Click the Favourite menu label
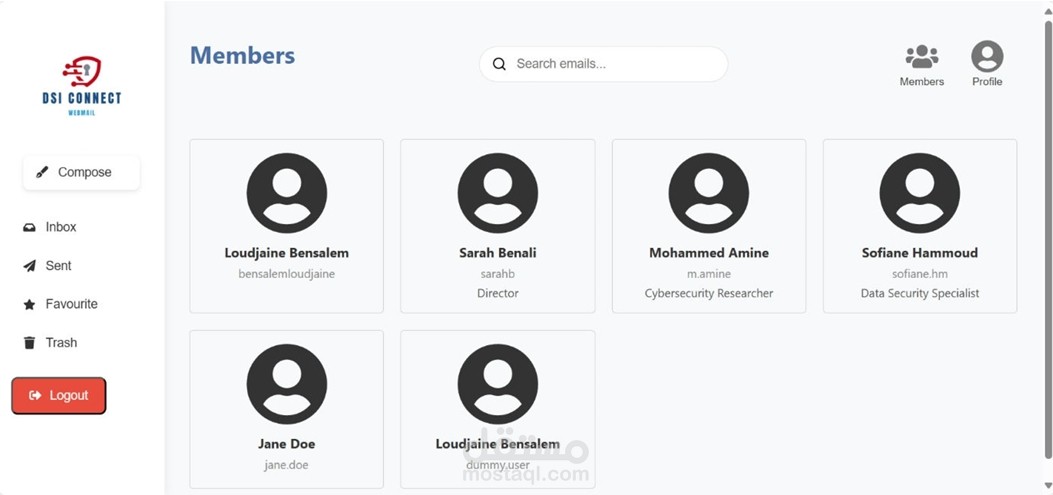Screen dimensions: 1053x495 click(x=71, y=304)
